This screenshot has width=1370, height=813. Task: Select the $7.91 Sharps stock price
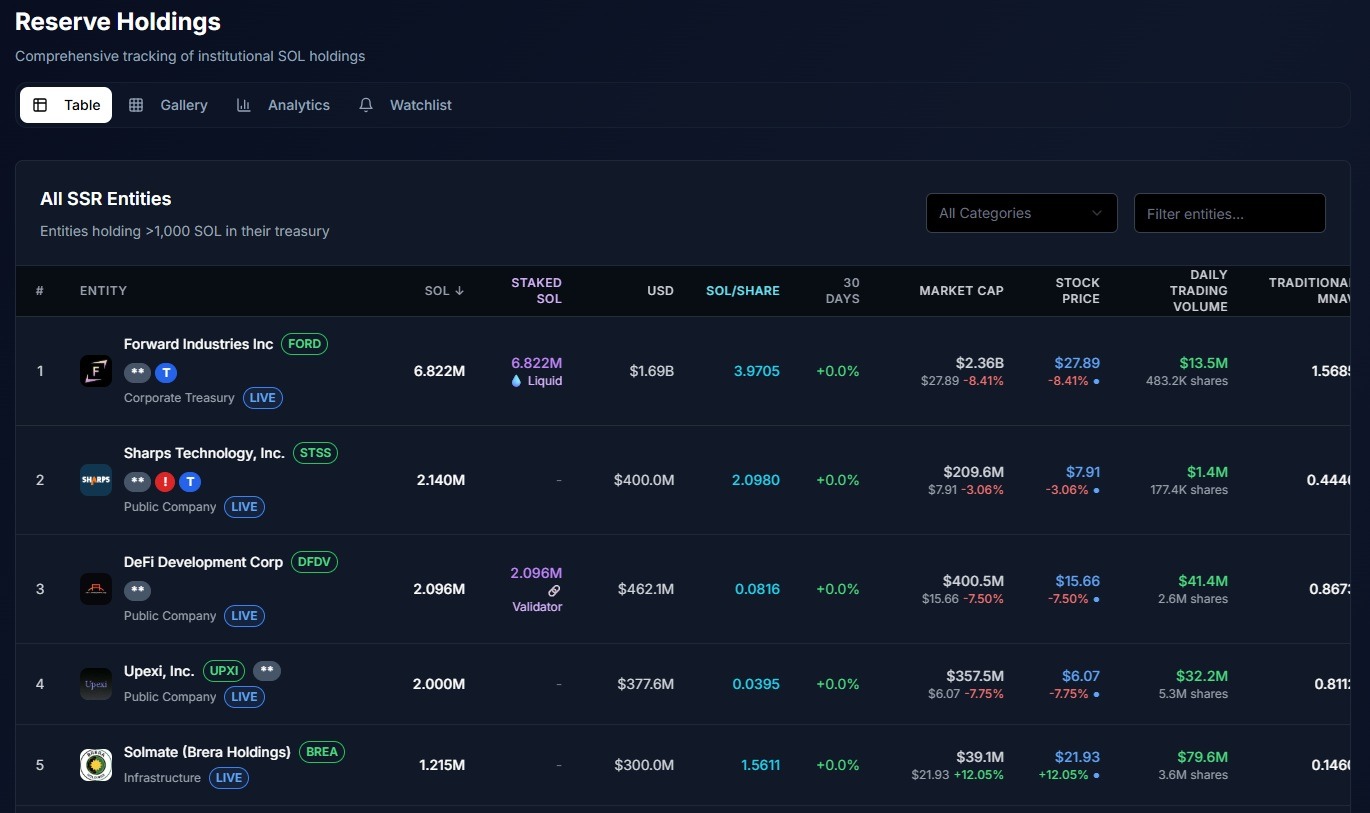point(1083,472)
